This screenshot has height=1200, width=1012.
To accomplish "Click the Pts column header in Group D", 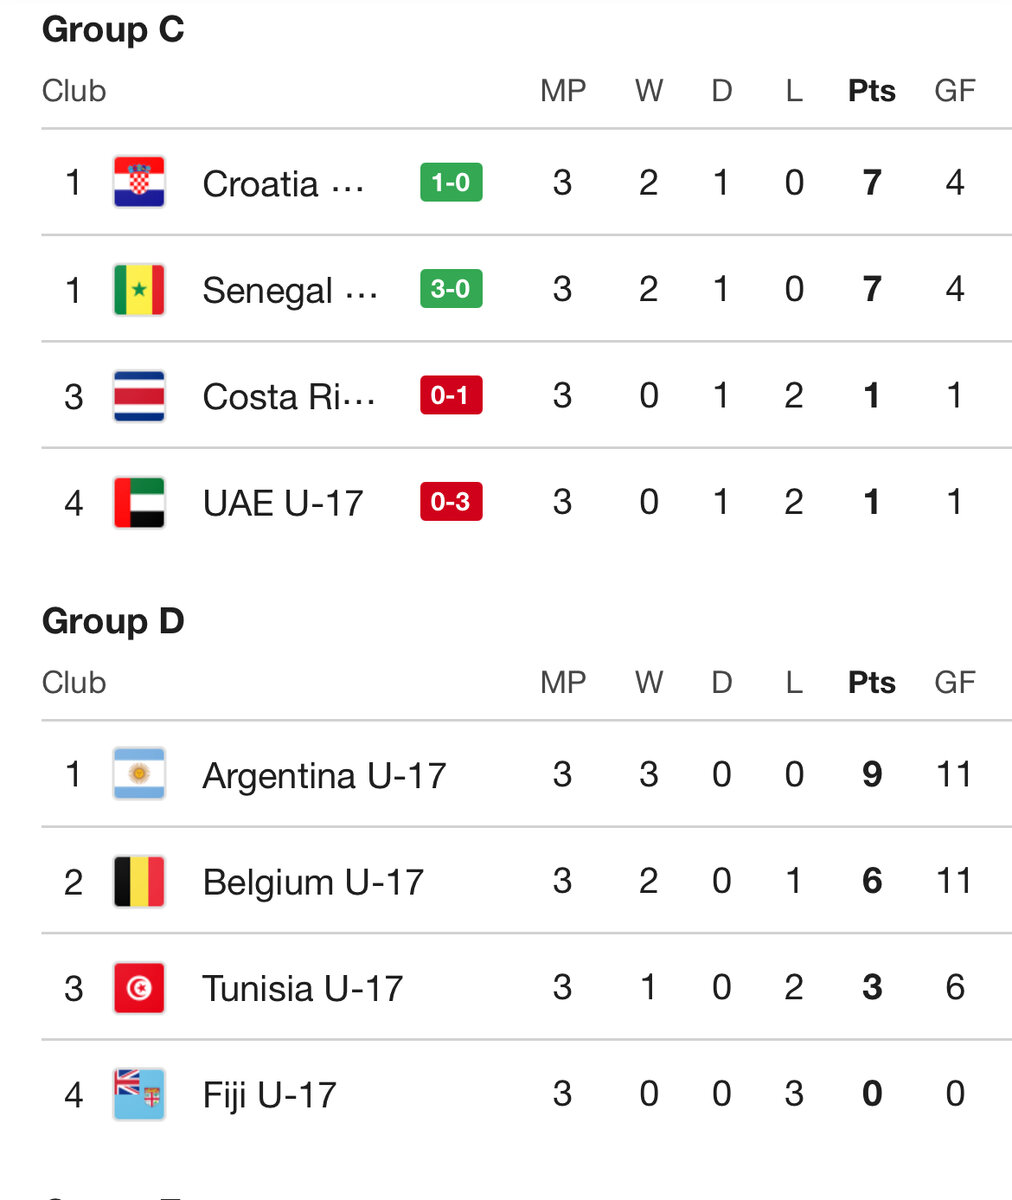I will tap(871, 683).
